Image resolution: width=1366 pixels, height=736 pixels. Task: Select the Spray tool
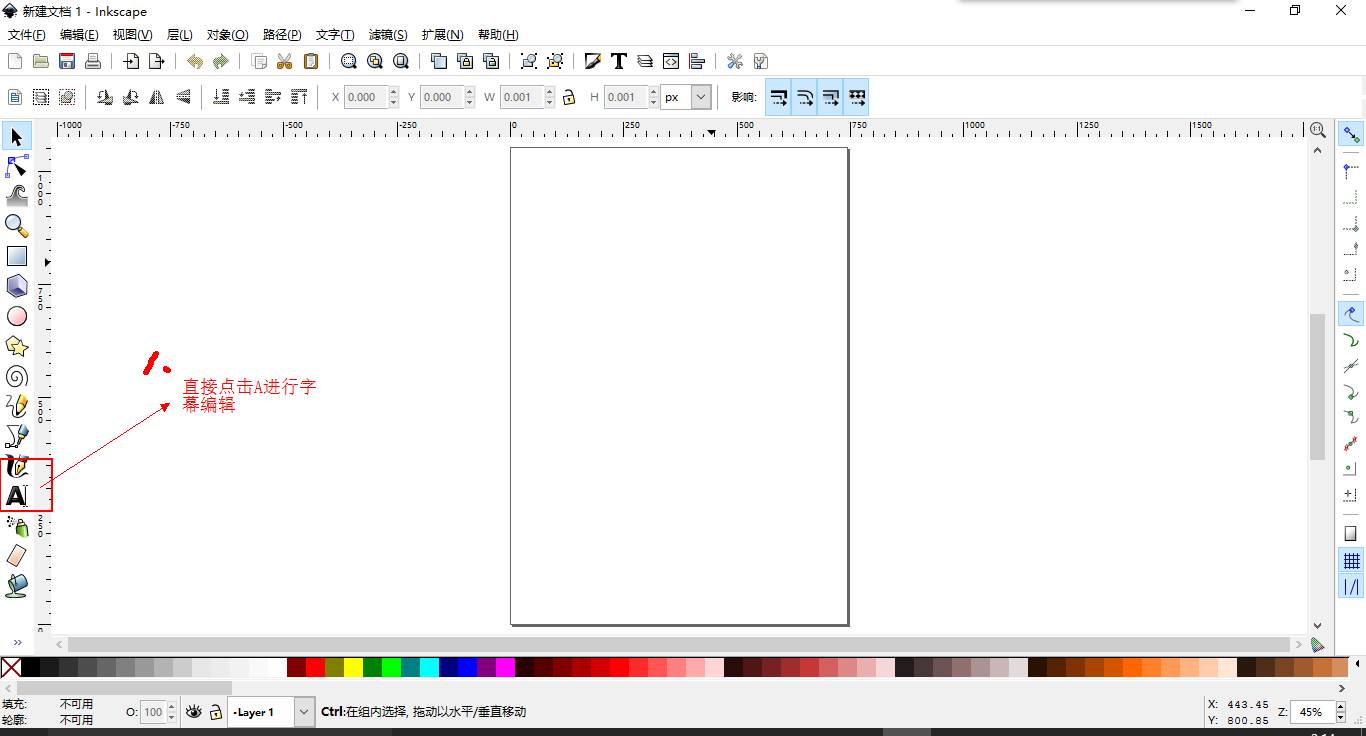pos(17,526)
